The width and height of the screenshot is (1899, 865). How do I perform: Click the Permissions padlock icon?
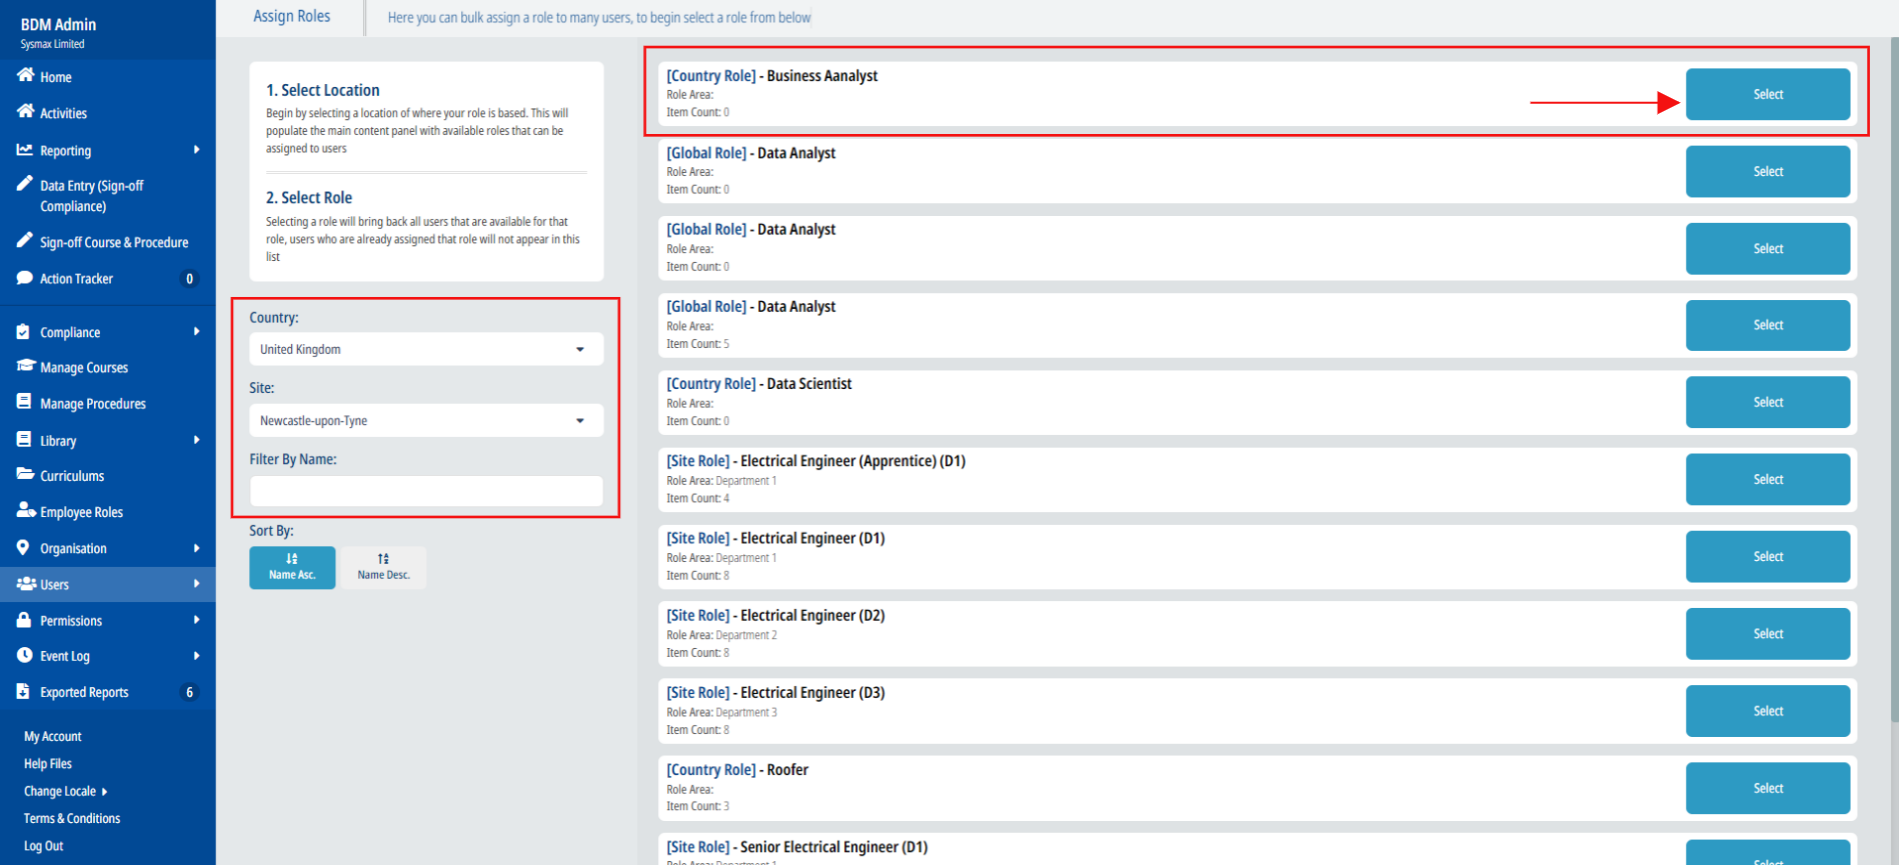pos(23,619)
